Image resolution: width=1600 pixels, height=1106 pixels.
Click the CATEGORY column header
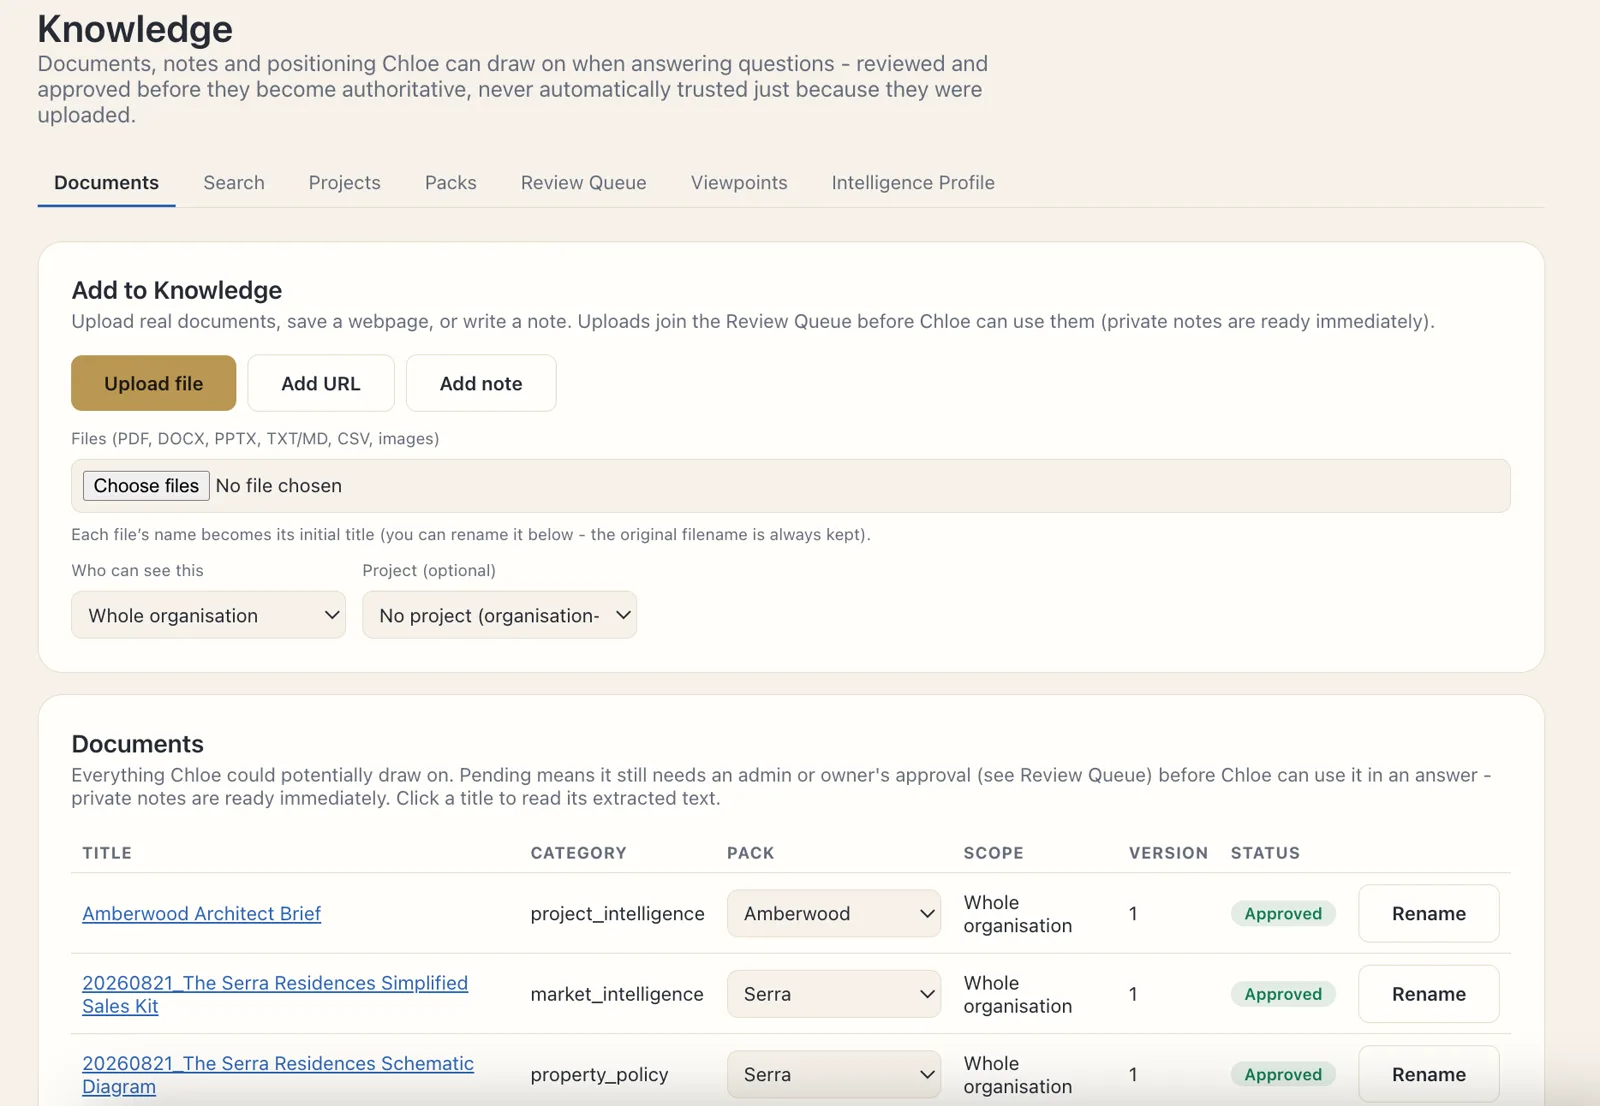pos(578,853)
